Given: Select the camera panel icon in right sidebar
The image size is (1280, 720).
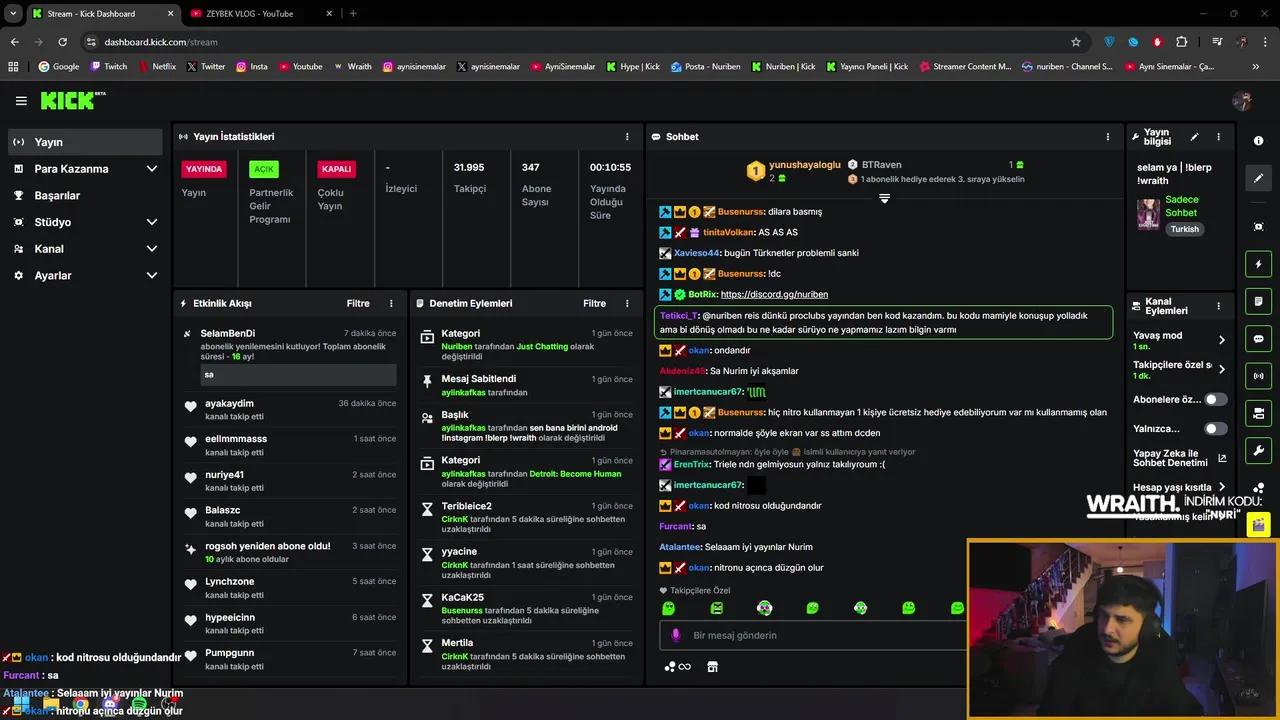Looking at the screenshot, I should tap(1258, 413).
